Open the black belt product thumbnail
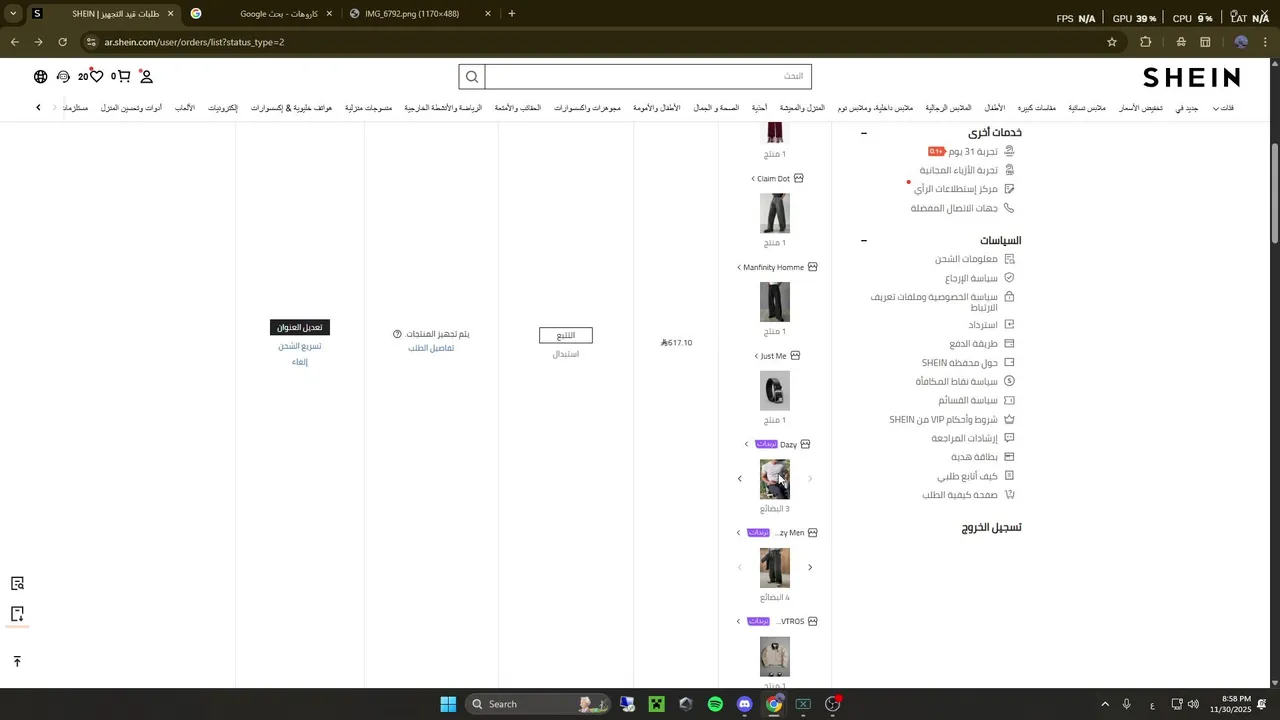The height and width of the screenshot is (720, 1280). click(x=775, y=391)
